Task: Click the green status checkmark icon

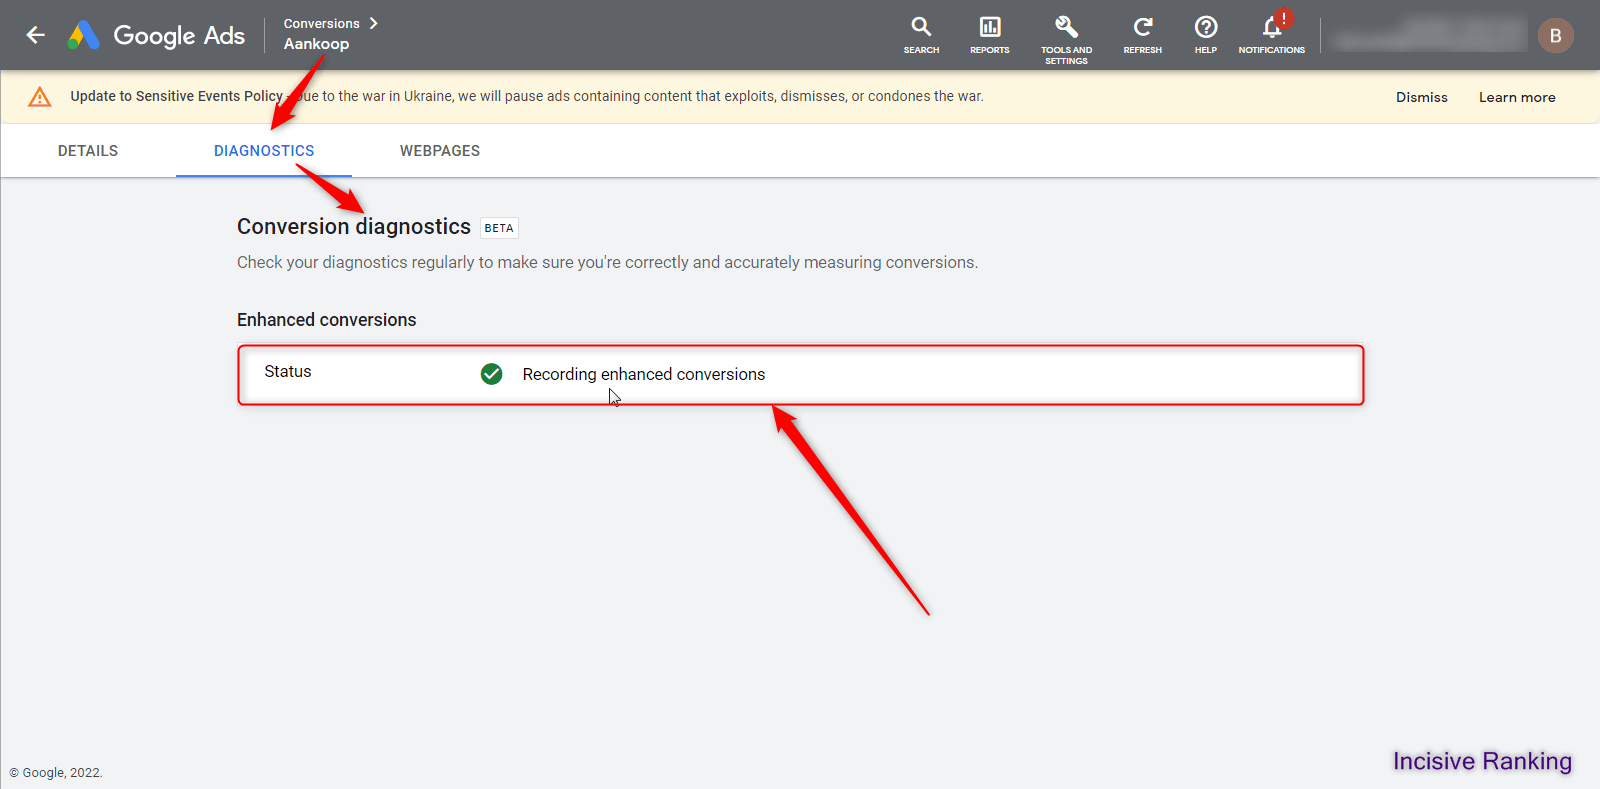Action: point(491,374)
